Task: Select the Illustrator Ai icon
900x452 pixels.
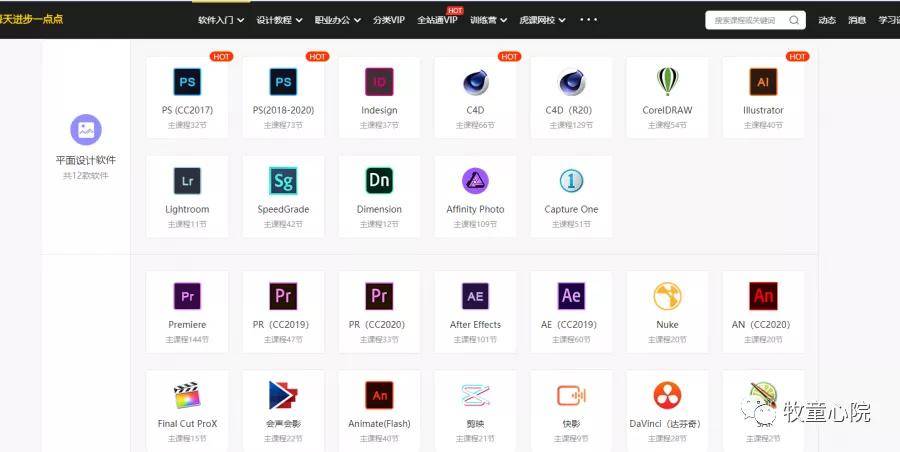Action: point(763,82)
